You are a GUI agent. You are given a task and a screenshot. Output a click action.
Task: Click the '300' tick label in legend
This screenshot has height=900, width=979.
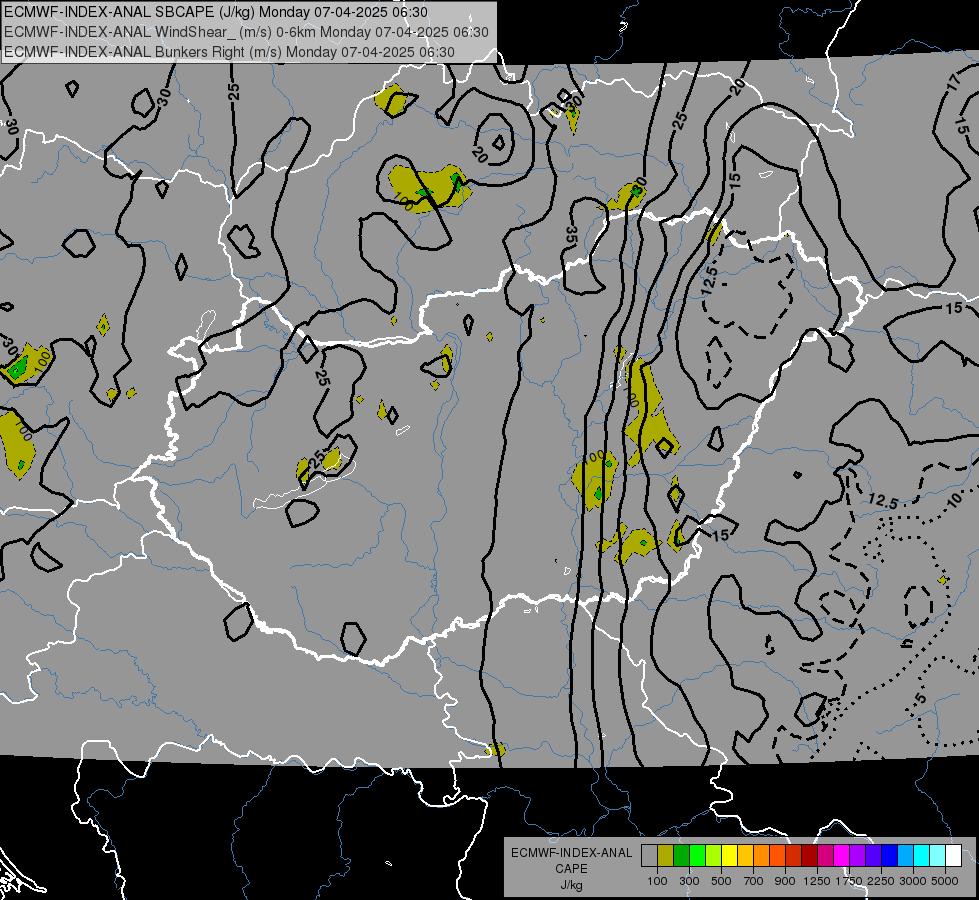(689, 881)
